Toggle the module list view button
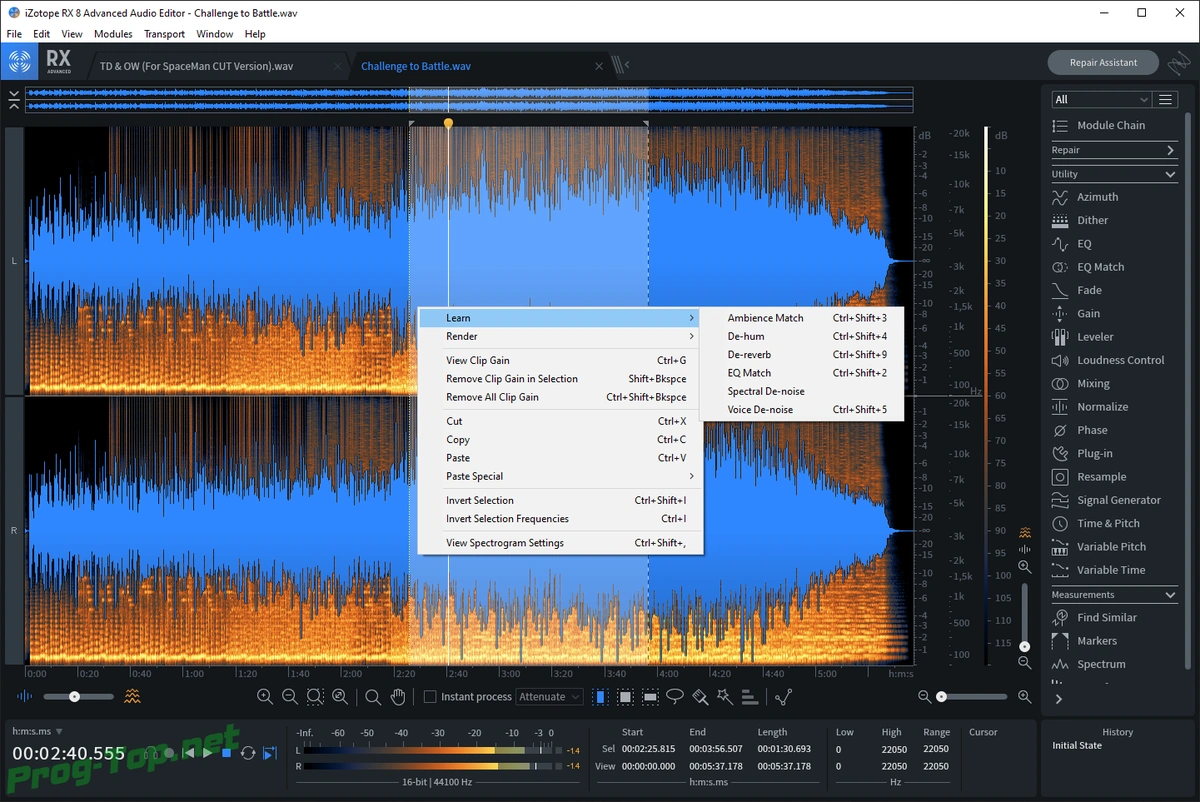 (1165, 99)
